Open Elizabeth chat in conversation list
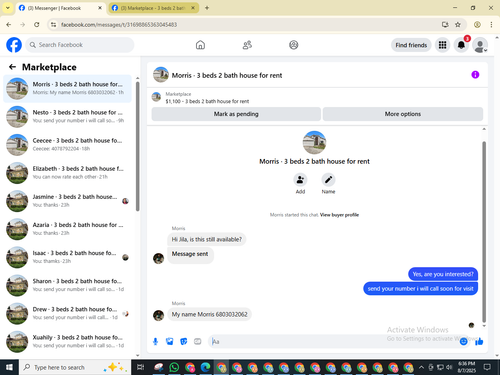 (67, 173)
